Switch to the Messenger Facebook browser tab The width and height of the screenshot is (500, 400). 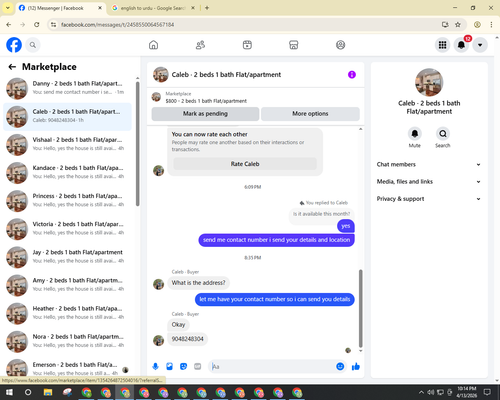[60, 8]
